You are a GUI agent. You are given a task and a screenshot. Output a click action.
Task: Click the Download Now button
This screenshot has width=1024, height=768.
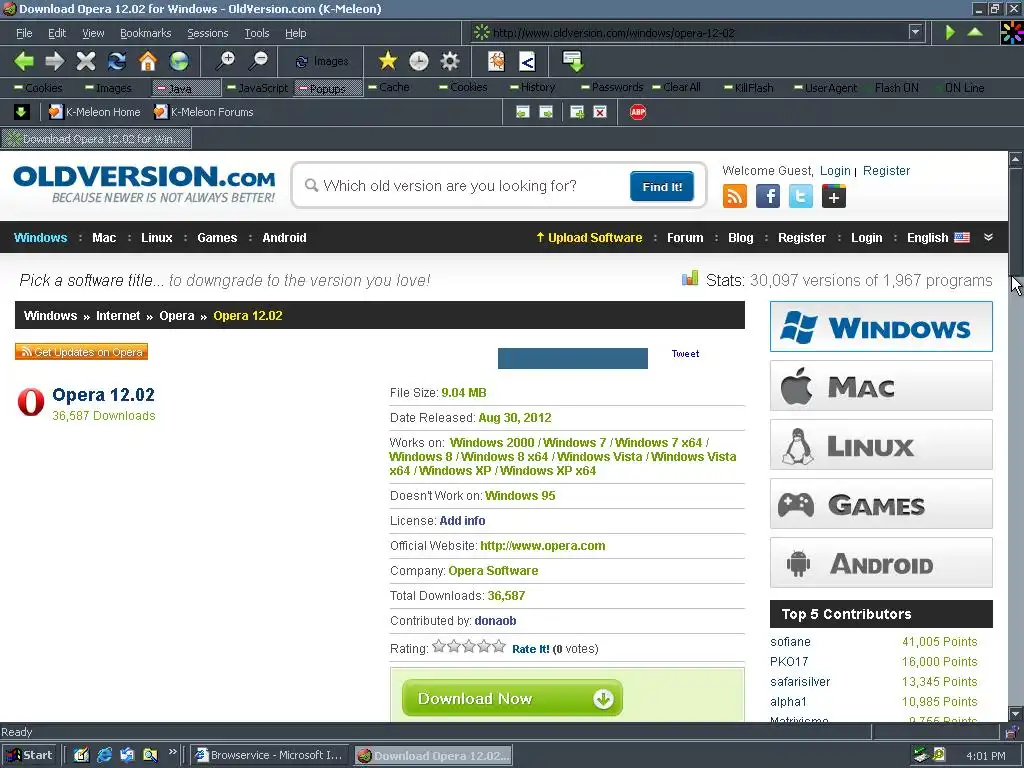pyautogui.click(x=512, y=698)
